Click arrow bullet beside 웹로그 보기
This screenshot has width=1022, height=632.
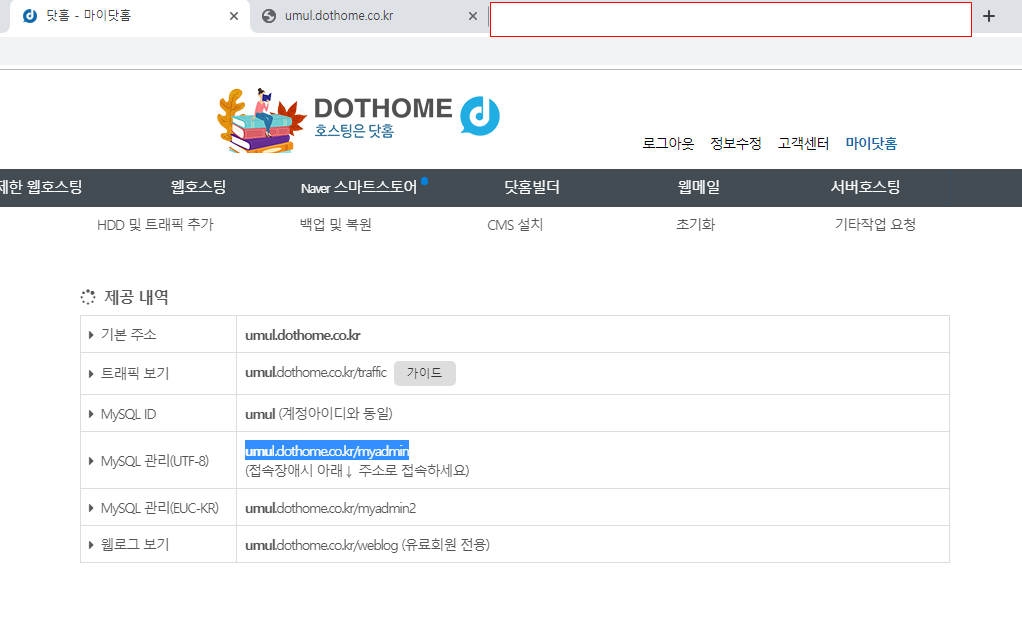[91, 545]
